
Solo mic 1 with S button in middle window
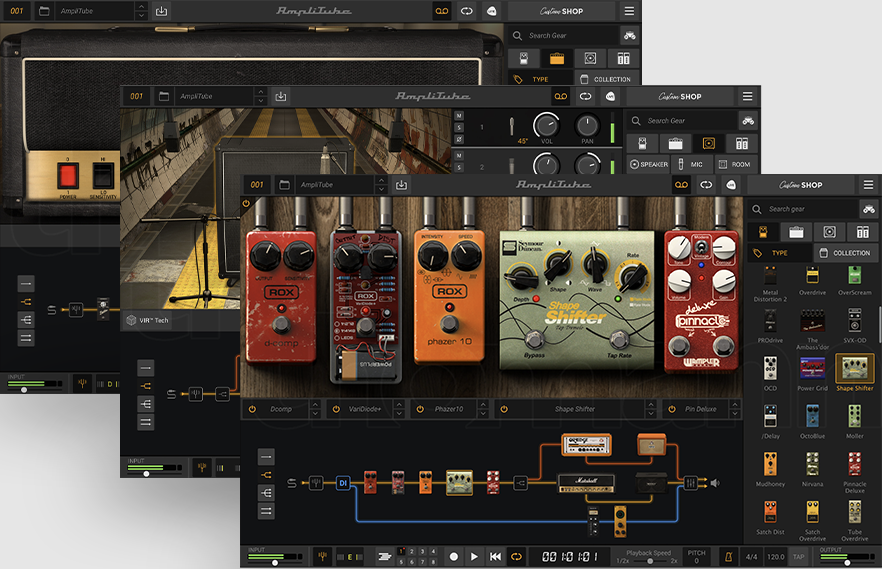point(459,128)
